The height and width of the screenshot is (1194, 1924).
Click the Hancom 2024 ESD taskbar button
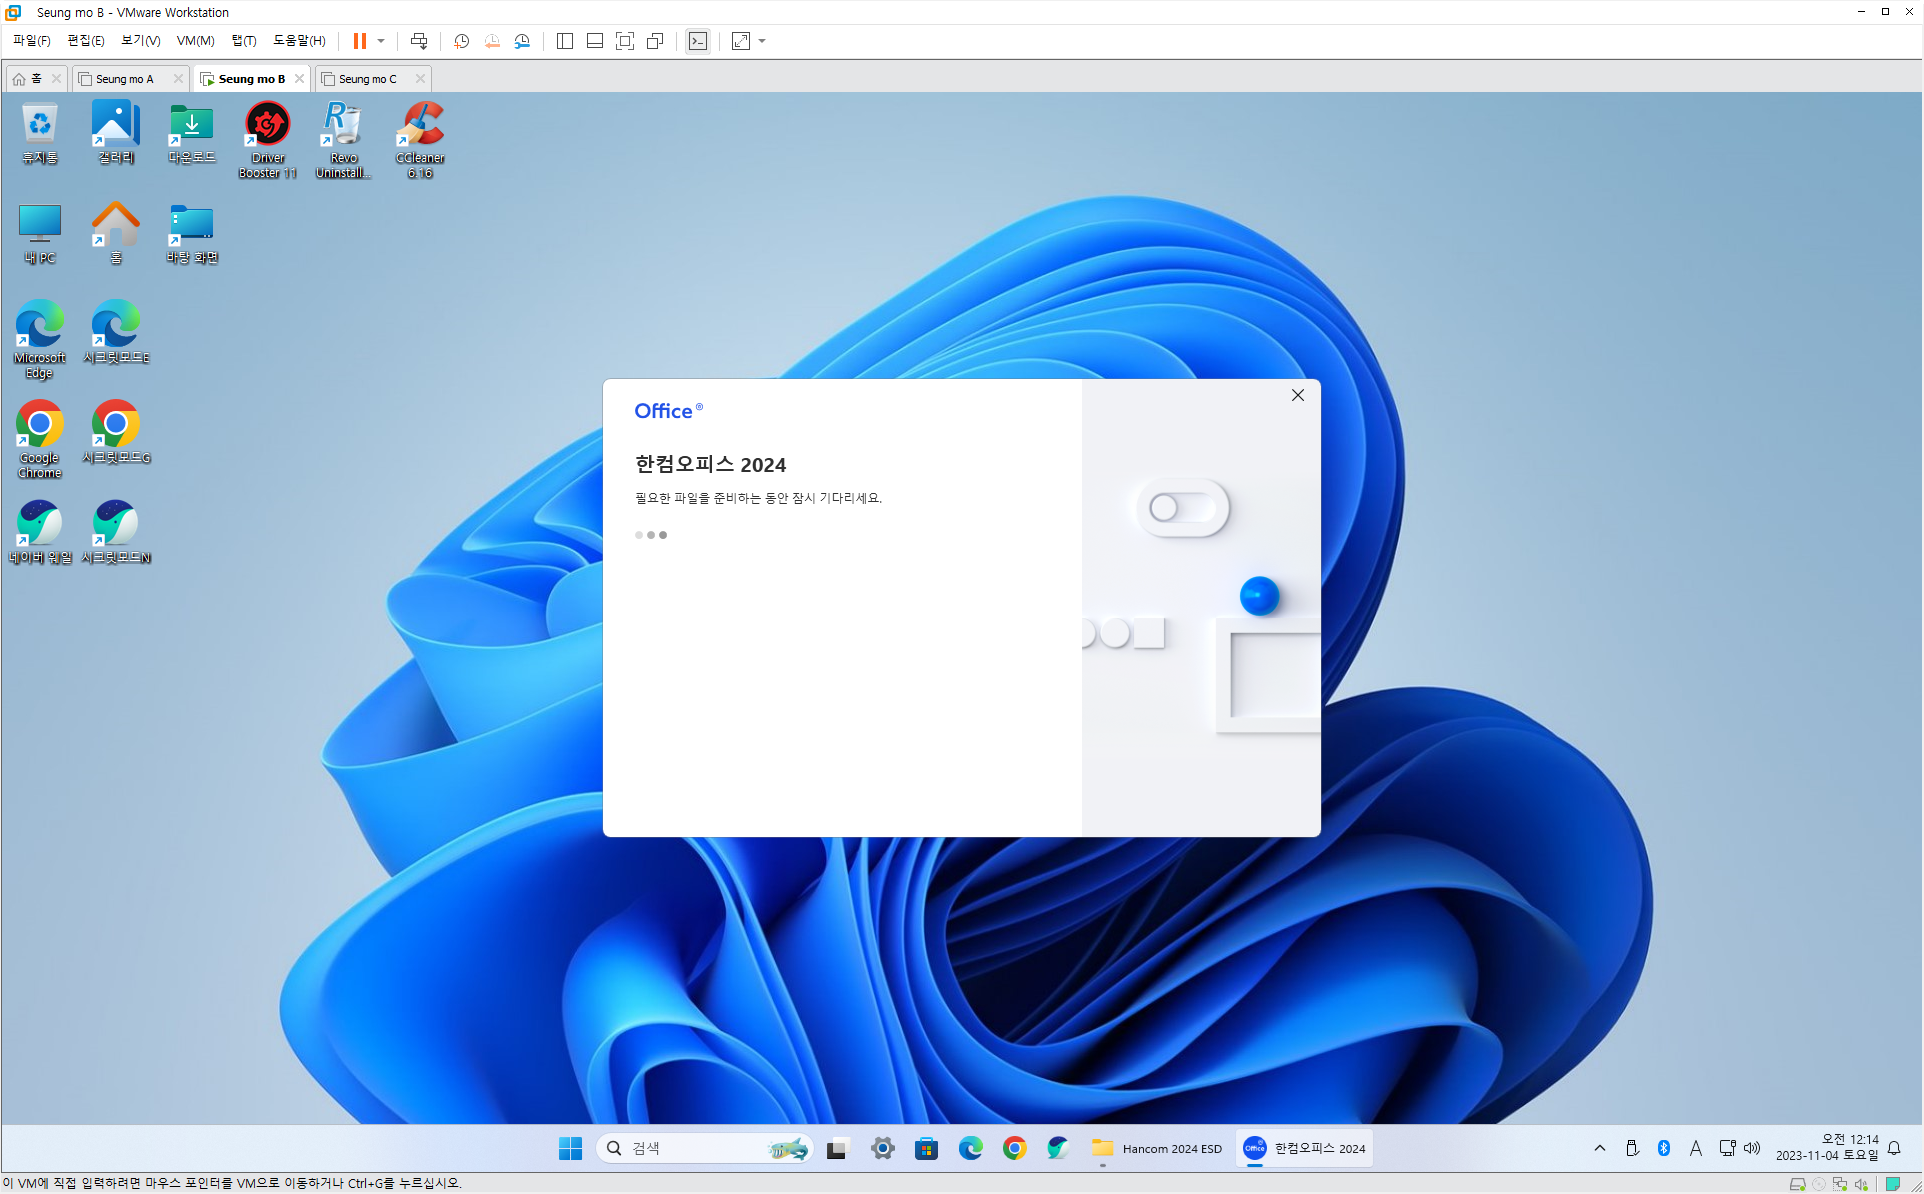pos(1157,1148)
